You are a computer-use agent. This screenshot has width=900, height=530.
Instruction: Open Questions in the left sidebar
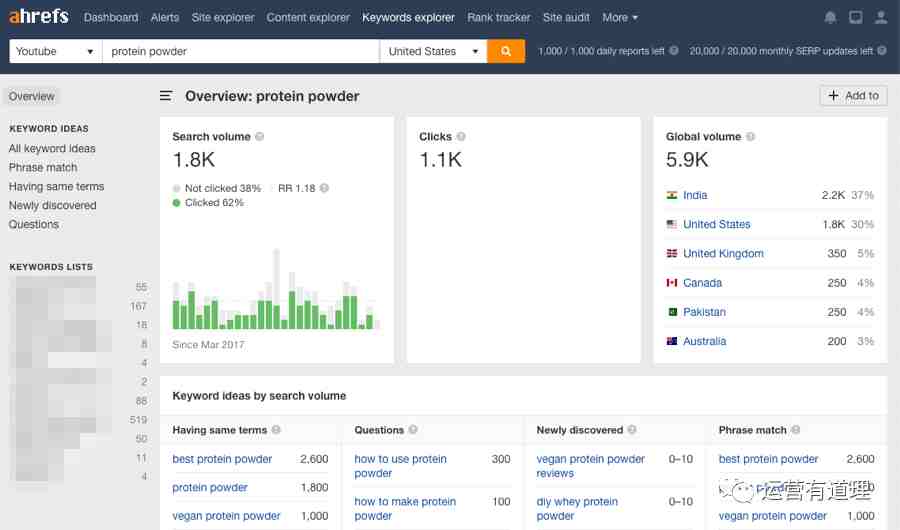pos(34,225)
